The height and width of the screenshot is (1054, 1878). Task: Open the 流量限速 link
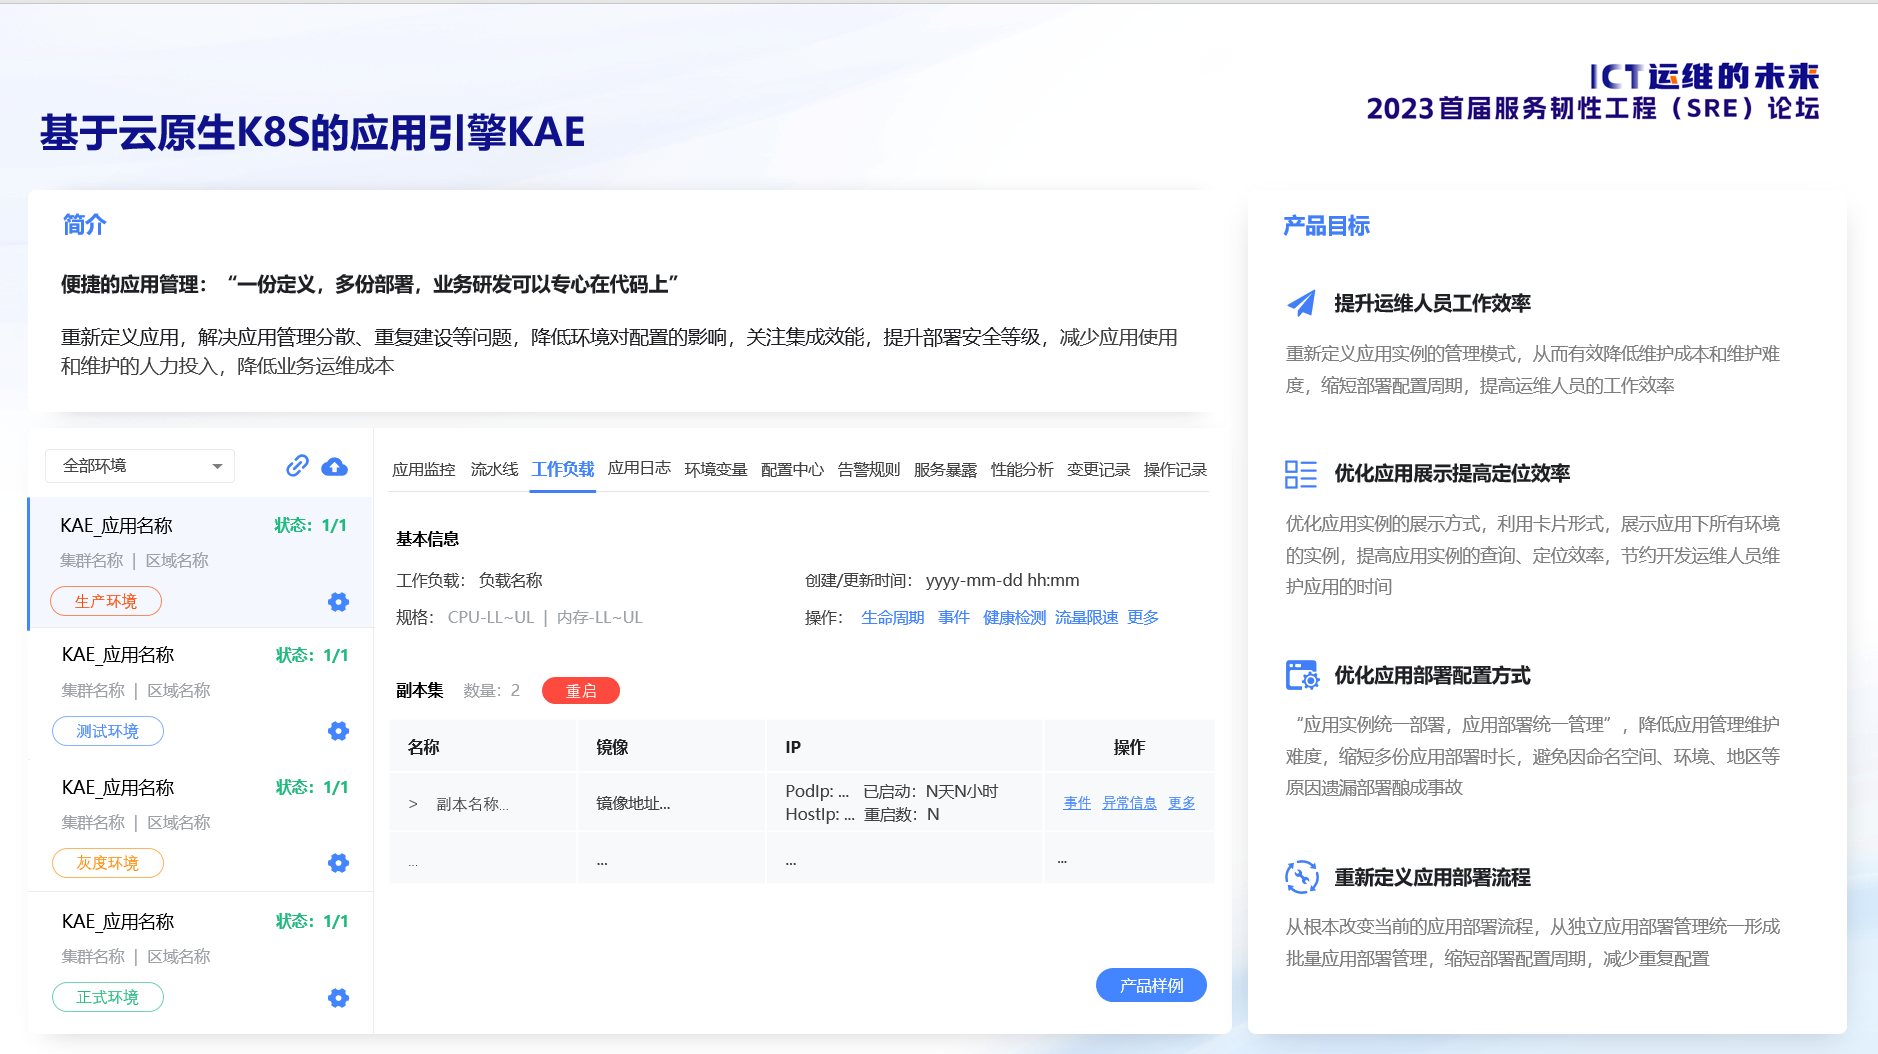click(1086, 617)
